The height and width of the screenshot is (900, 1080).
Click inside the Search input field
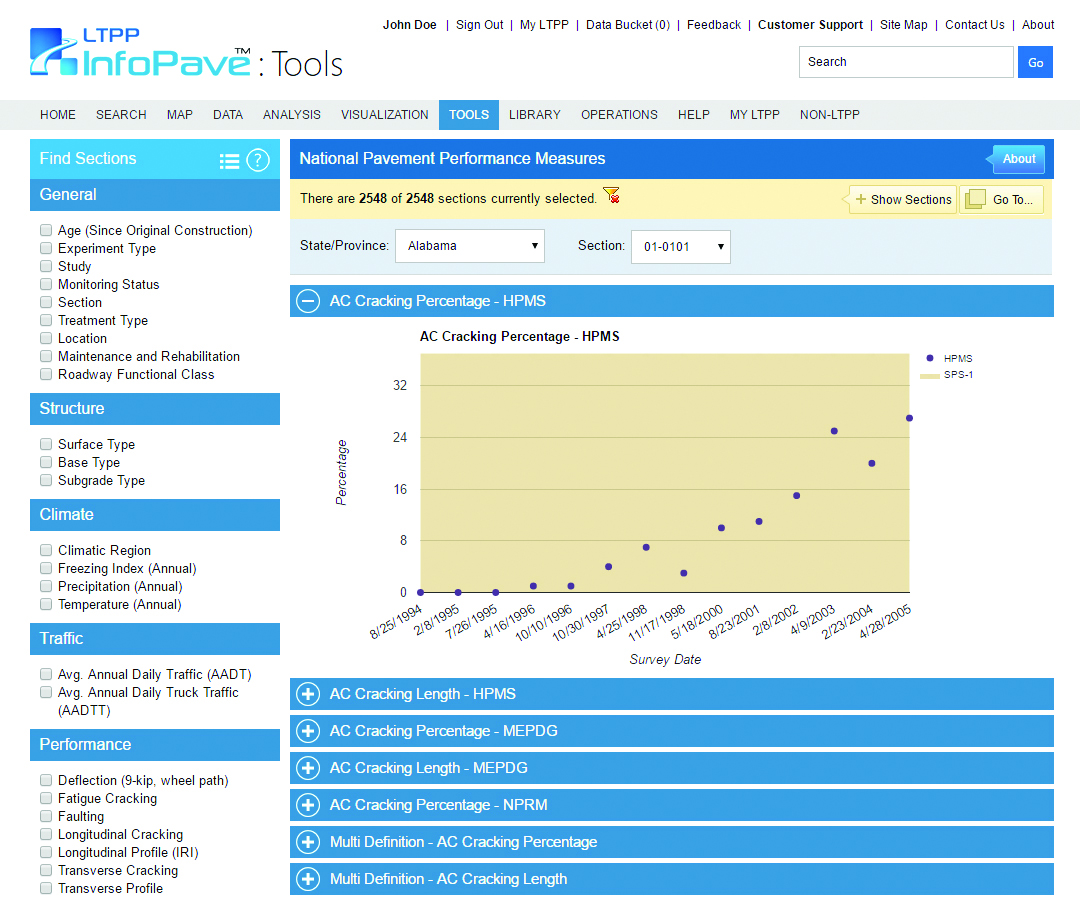tap(906, 62)
